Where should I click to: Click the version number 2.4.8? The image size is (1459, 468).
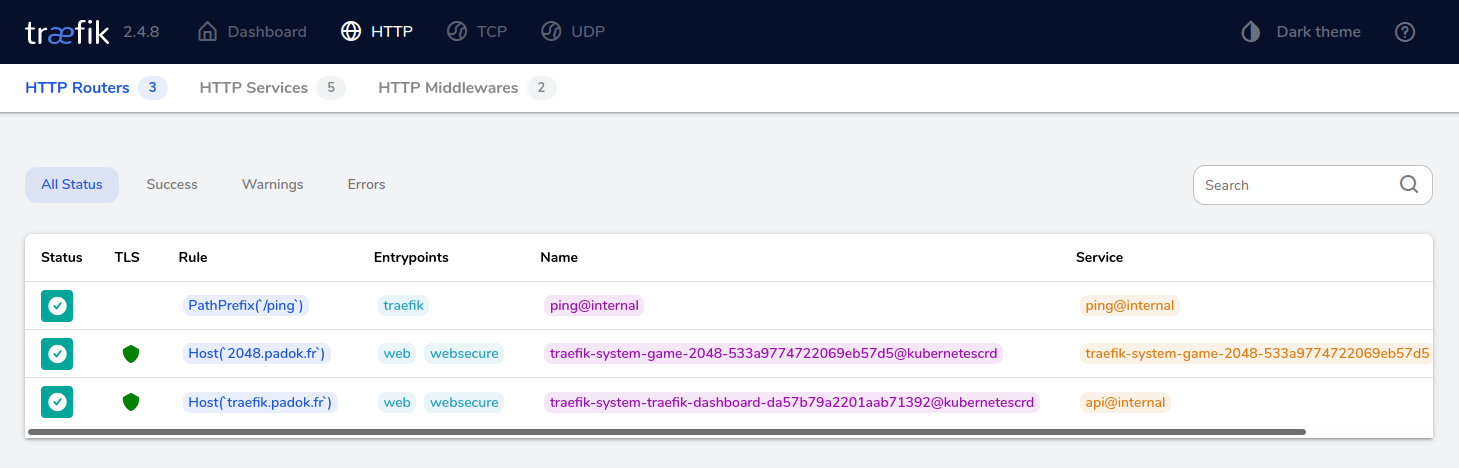pos(141,32)
